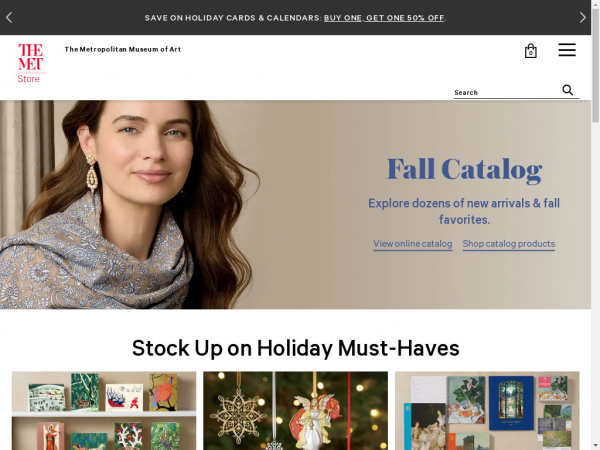The height and width of the screenshot is (450, 600).
Task: Show previous promo banner message
Action: (9, 18)
